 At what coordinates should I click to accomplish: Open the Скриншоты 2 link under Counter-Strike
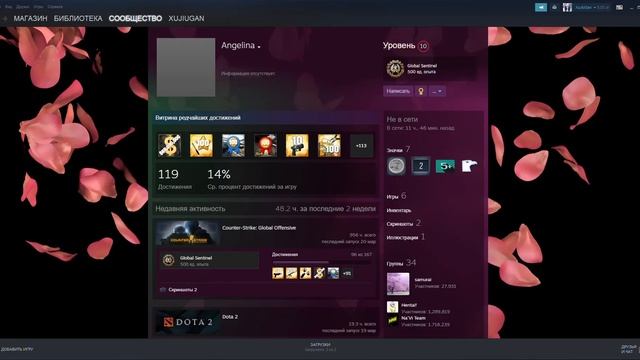coord(182,290)
